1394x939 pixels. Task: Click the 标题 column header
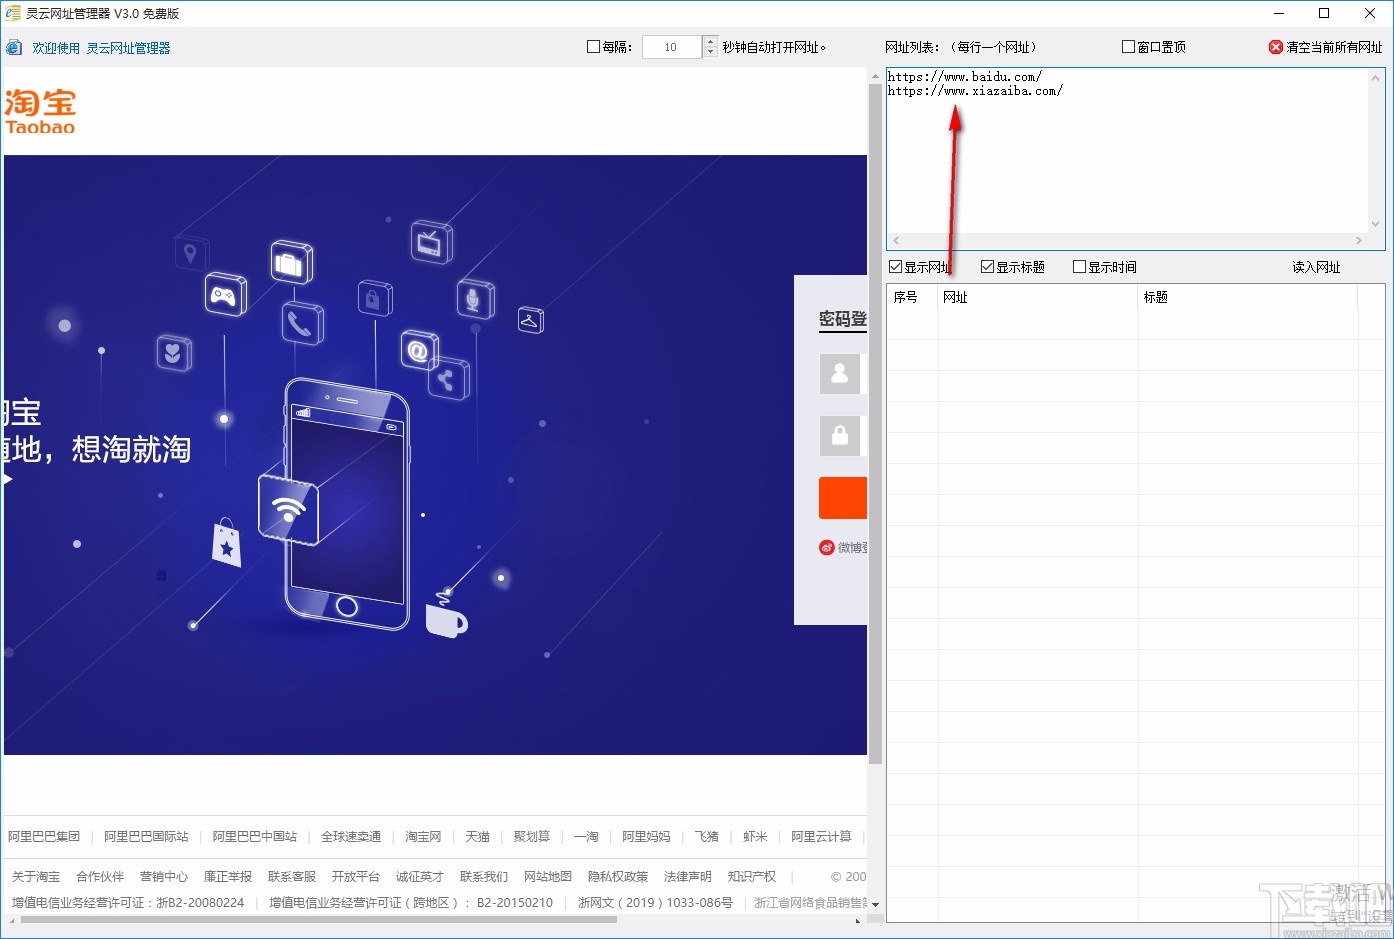tap(1247, 297)
